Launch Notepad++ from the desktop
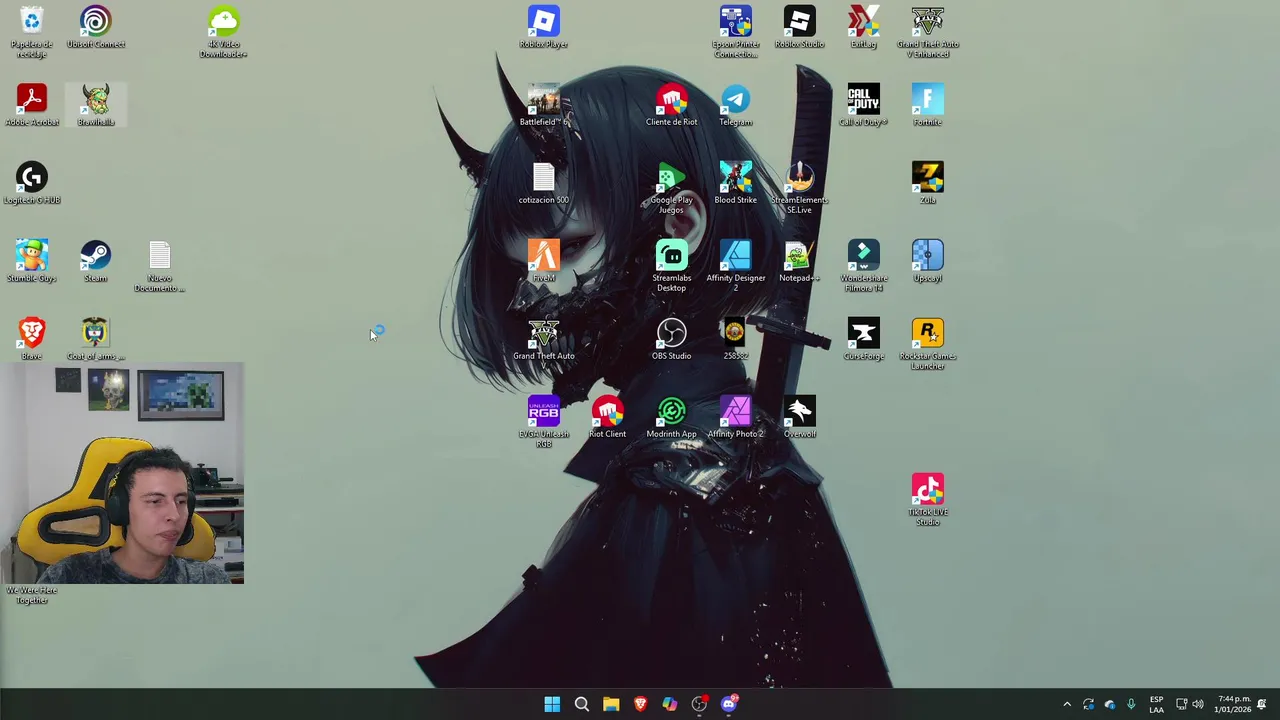The width and height of the screenshot is (1280, 720). click(x=800, y=262)
